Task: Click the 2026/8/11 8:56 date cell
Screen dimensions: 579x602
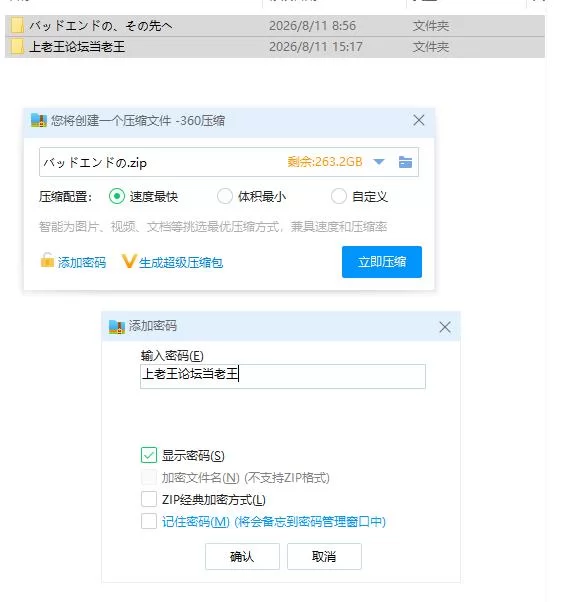Action: pos(312,26)
